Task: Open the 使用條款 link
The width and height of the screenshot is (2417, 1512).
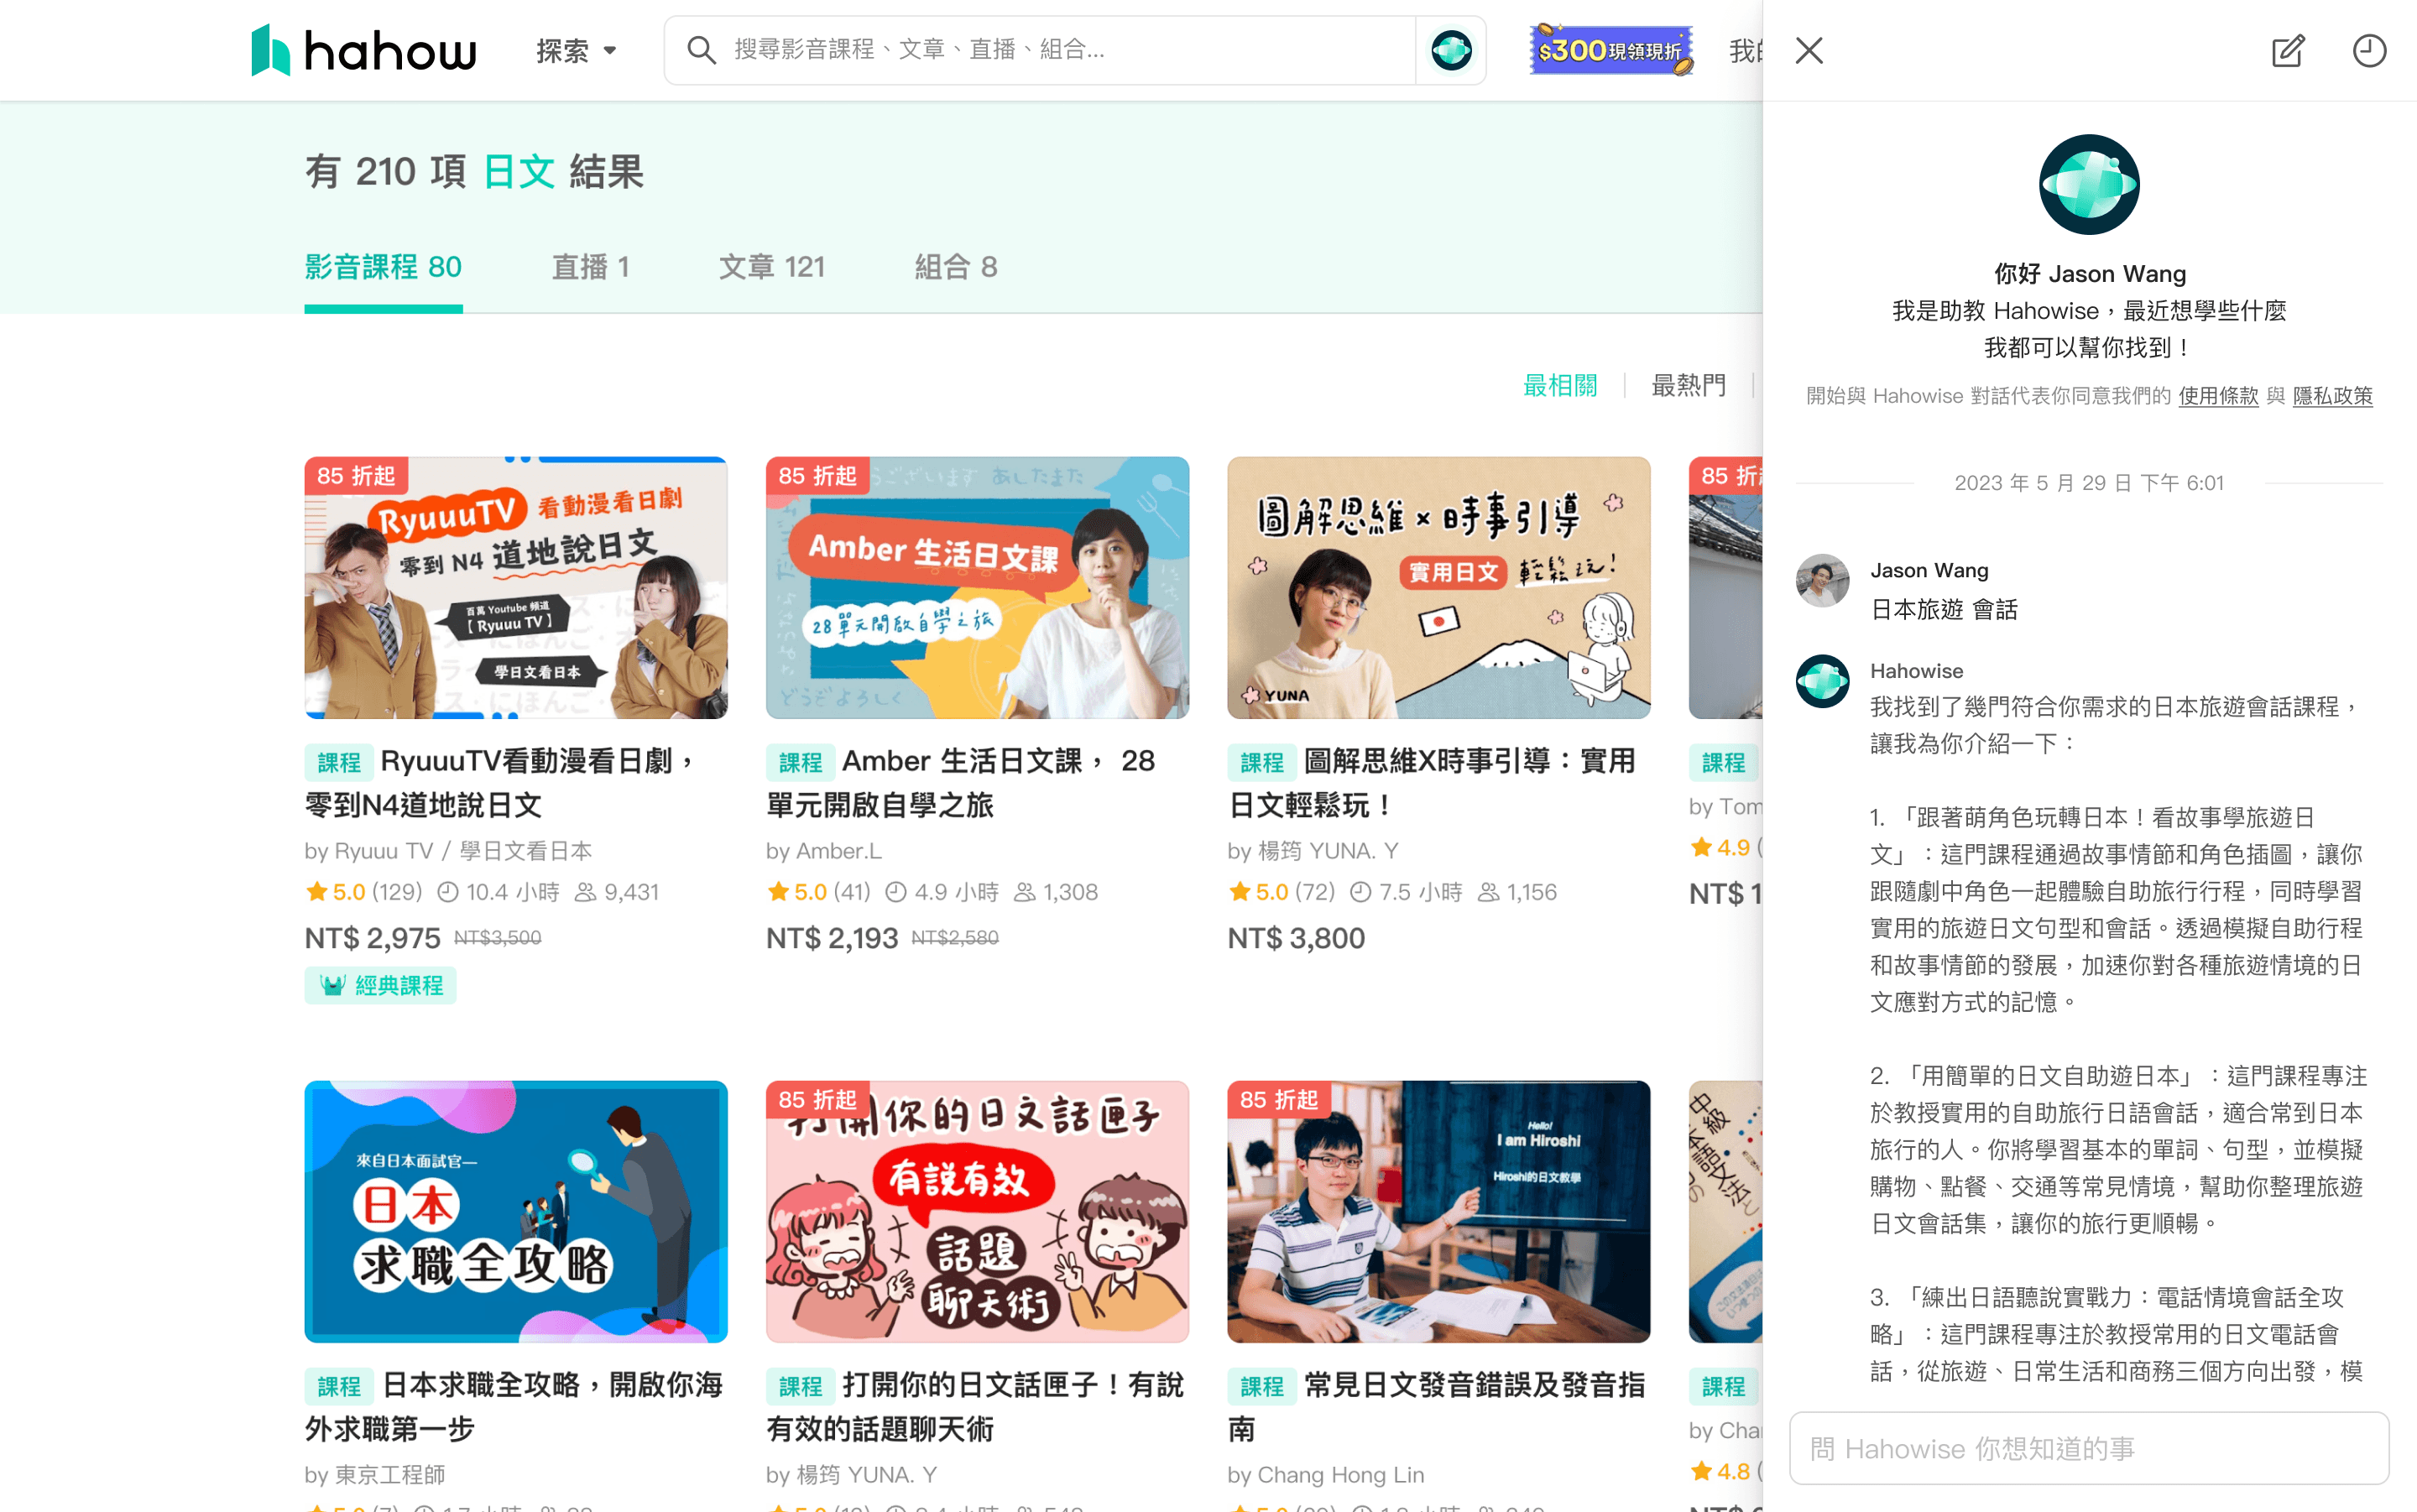Action: (x=2218, y=396)
